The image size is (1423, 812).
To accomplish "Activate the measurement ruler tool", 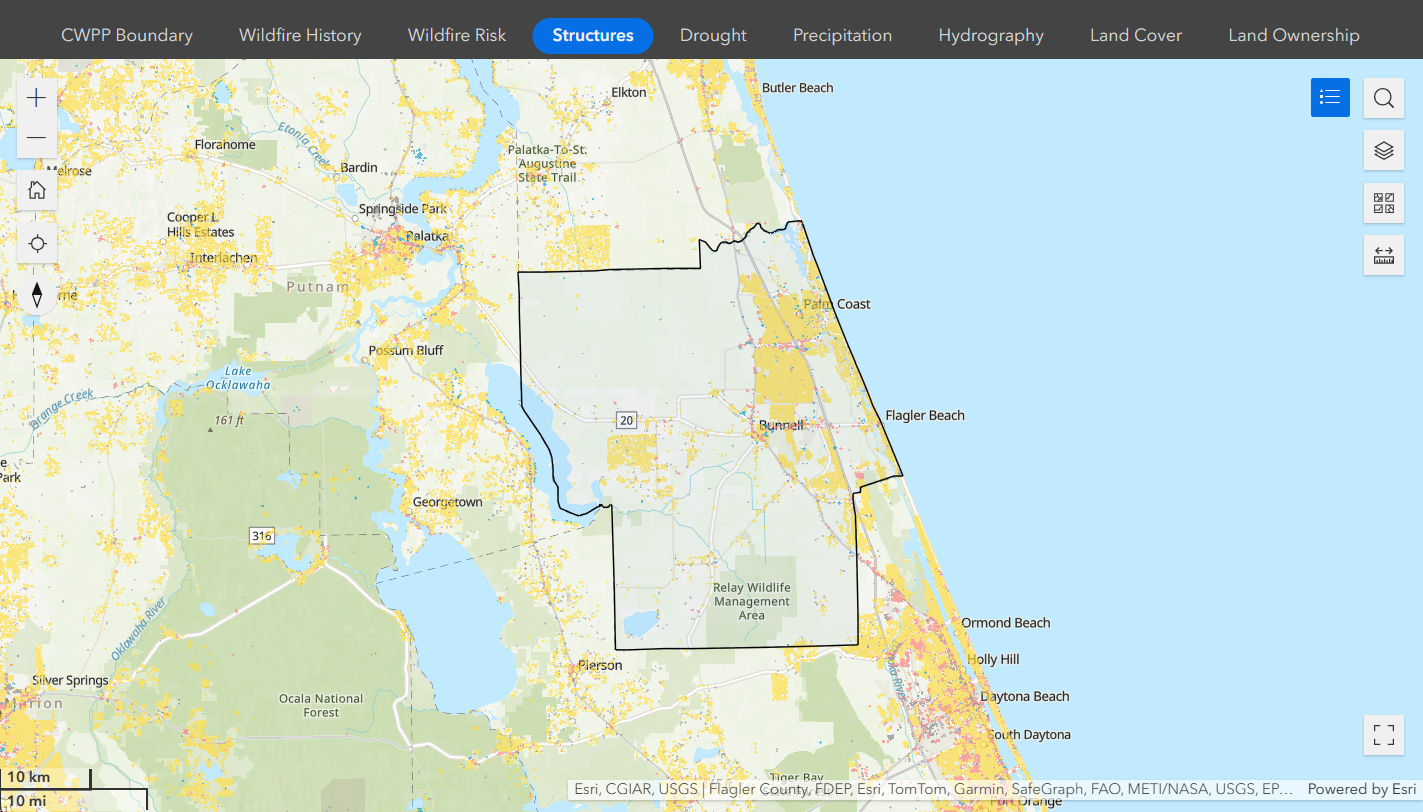I will pos(1383,255).
